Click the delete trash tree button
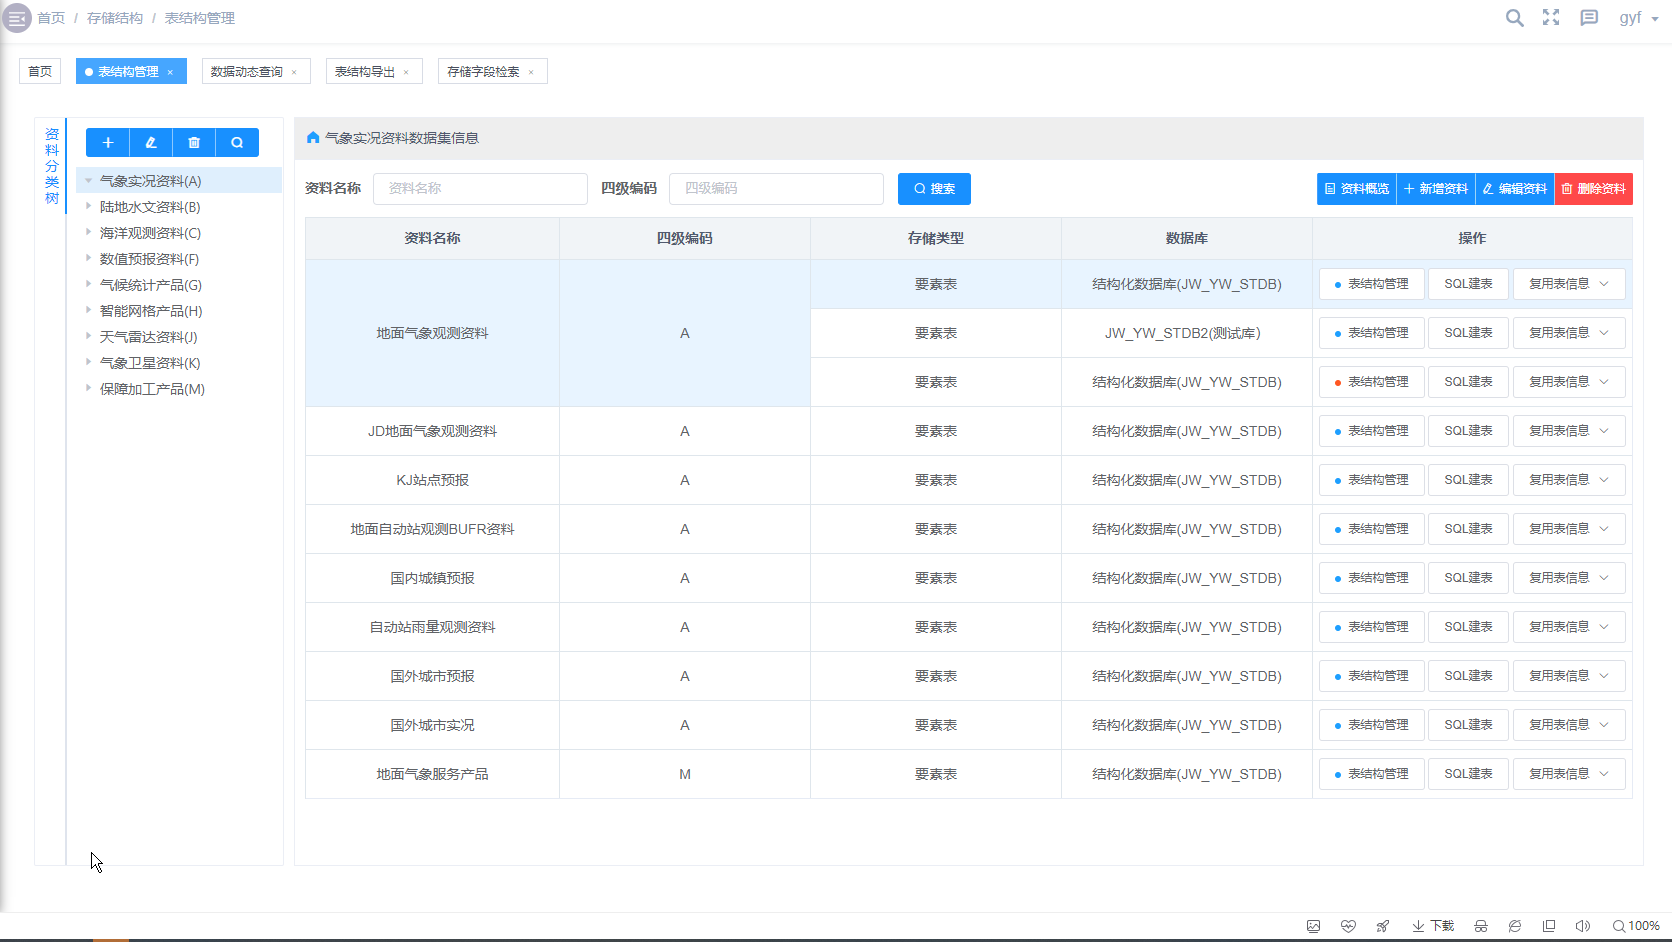The width and height of the screenshot is (1672, 942). click(x=194, y=143)
